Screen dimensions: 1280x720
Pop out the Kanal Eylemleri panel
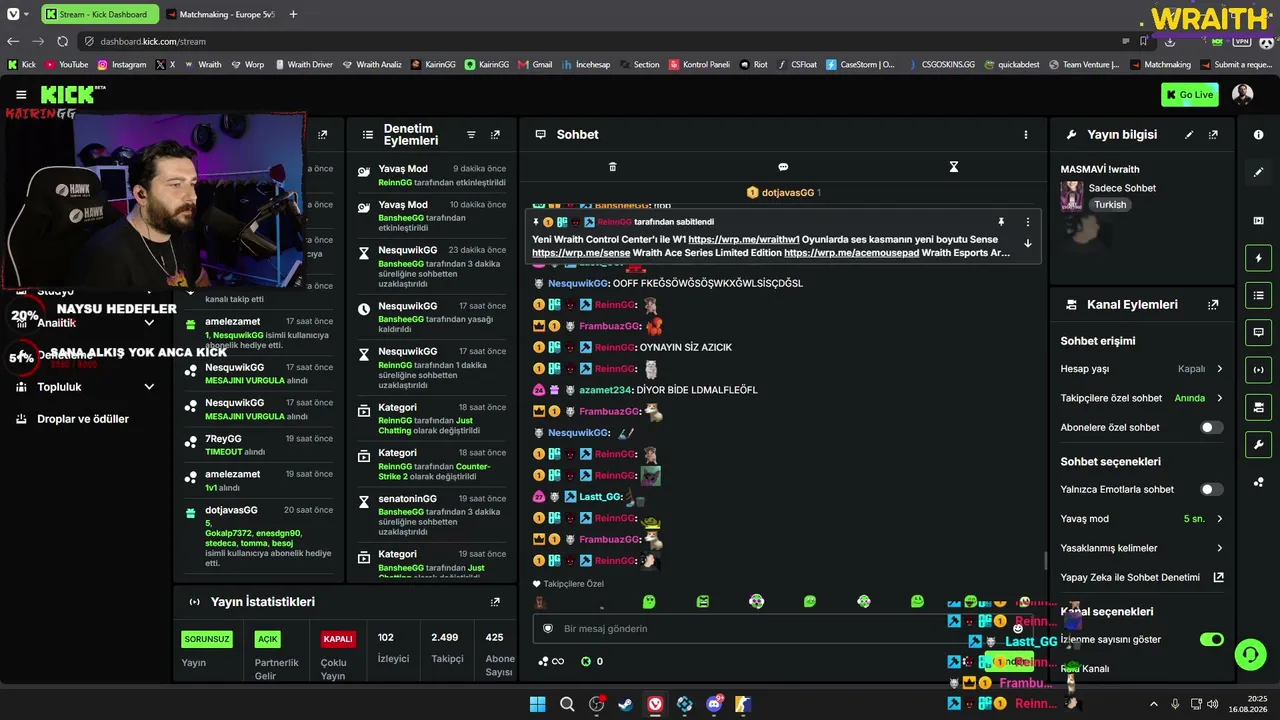[1213, 305]
